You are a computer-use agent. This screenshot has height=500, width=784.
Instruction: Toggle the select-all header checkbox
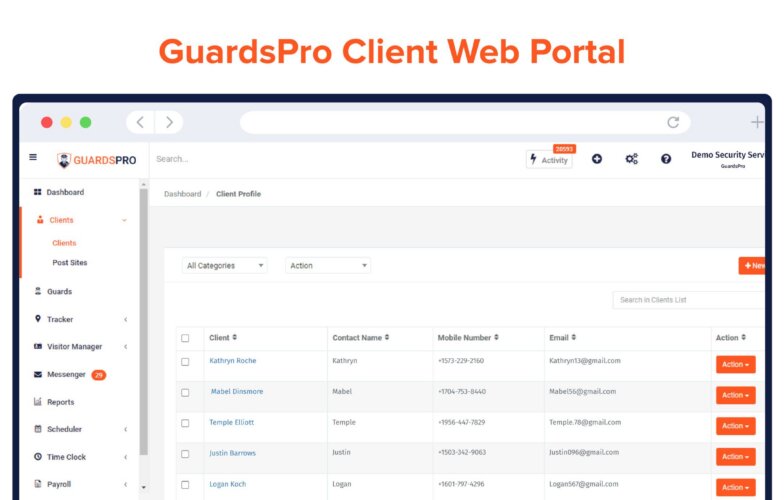click(185, 338)
